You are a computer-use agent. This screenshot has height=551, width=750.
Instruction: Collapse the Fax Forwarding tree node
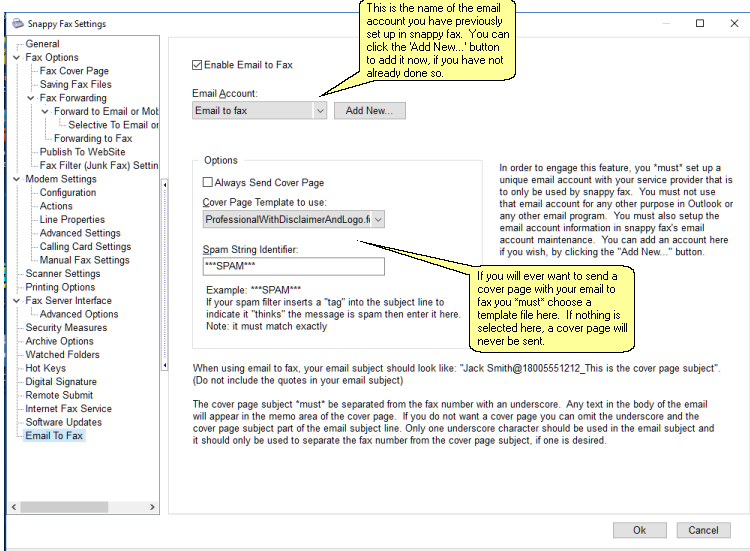click(31, 98)
